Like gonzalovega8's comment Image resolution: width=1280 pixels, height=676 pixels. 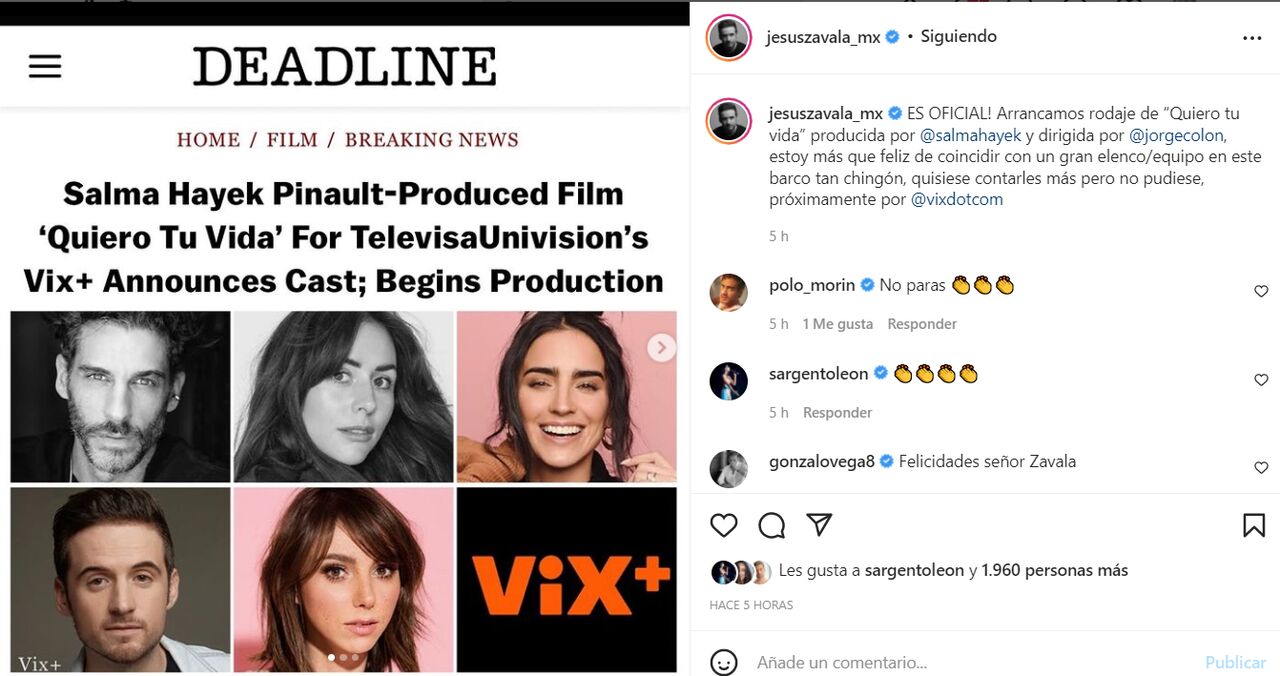click(1261, 468)
